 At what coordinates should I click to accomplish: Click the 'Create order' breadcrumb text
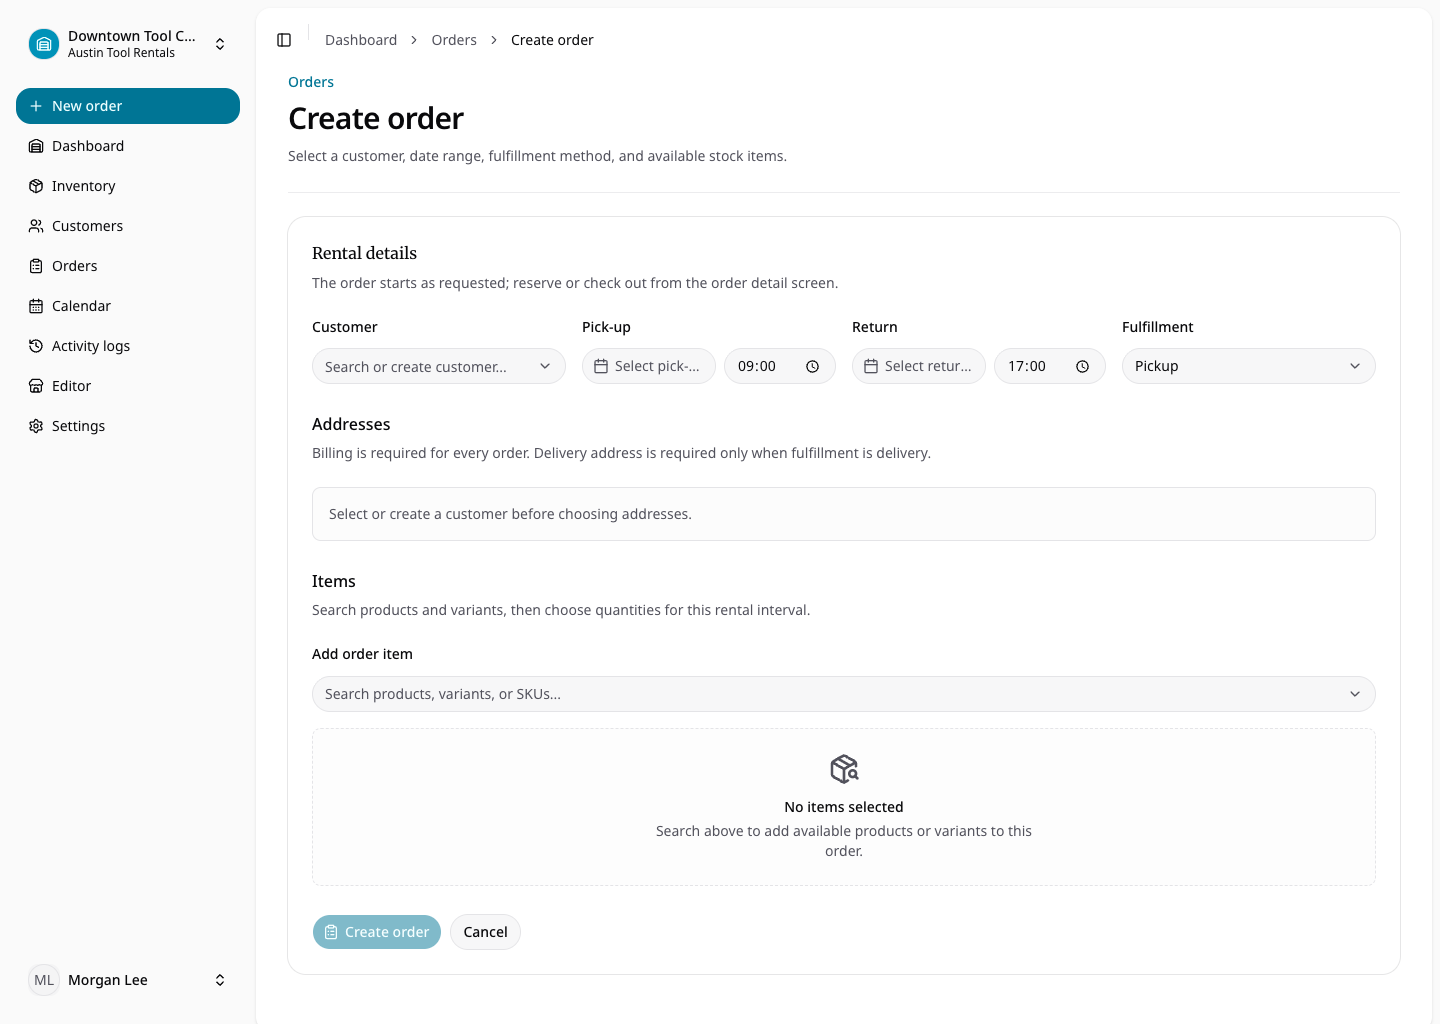[552, 40]
